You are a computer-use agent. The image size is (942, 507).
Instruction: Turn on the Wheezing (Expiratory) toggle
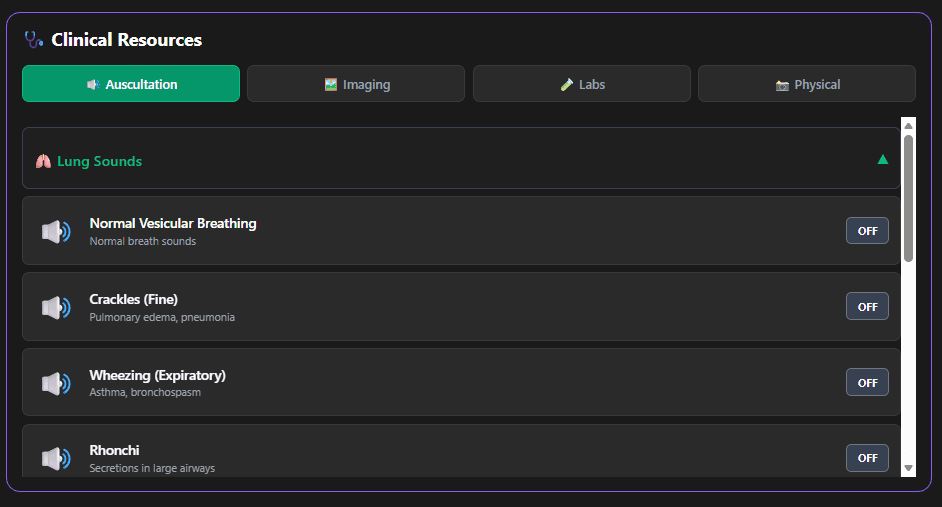[867, 383]
